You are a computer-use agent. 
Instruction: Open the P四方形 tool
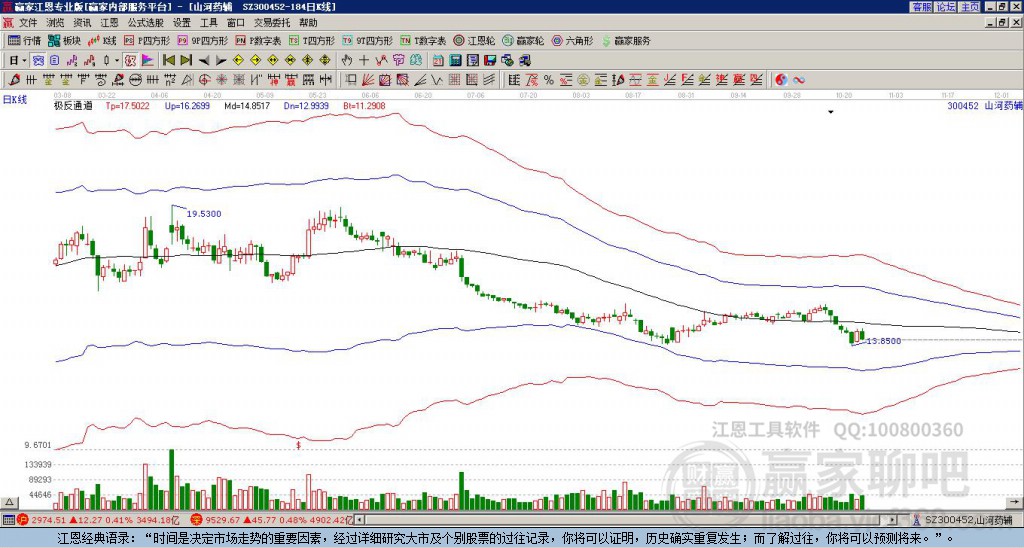point(147,40)
